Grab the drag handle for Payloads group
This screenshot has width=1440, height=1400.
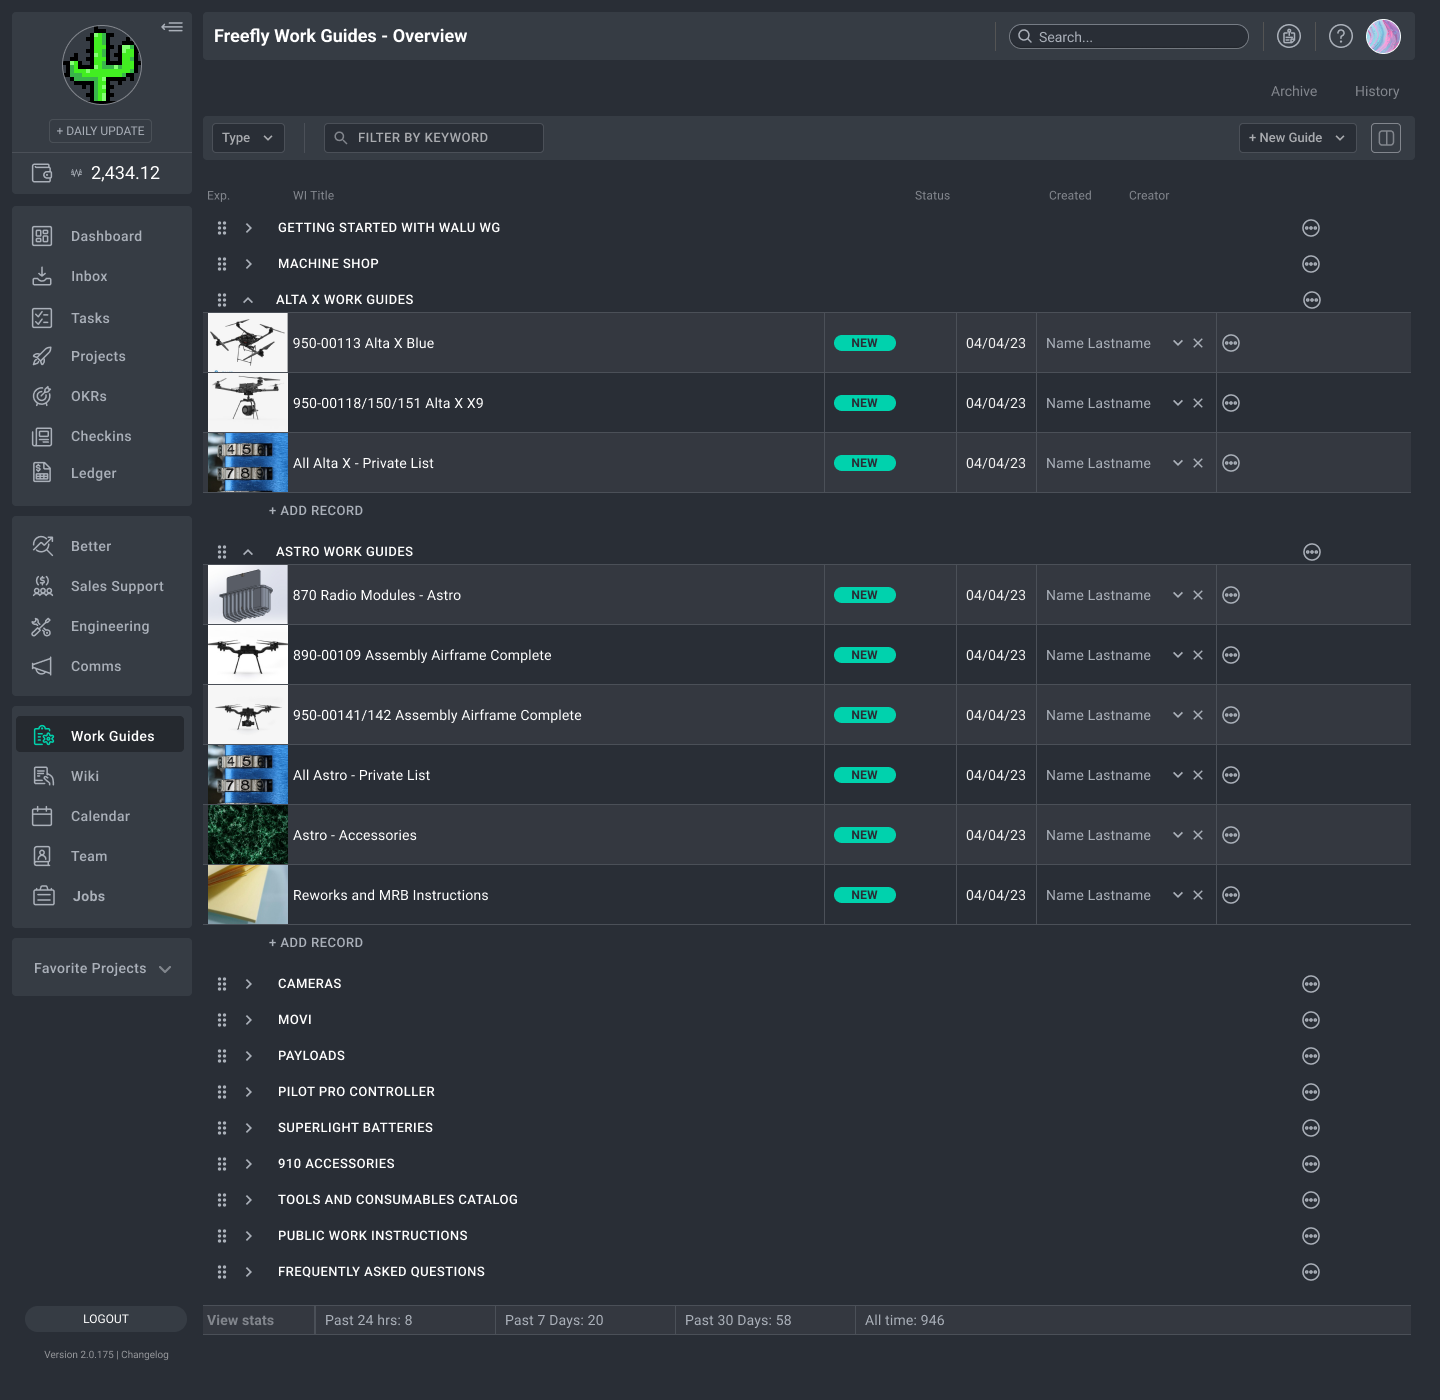click(222, 1056)
